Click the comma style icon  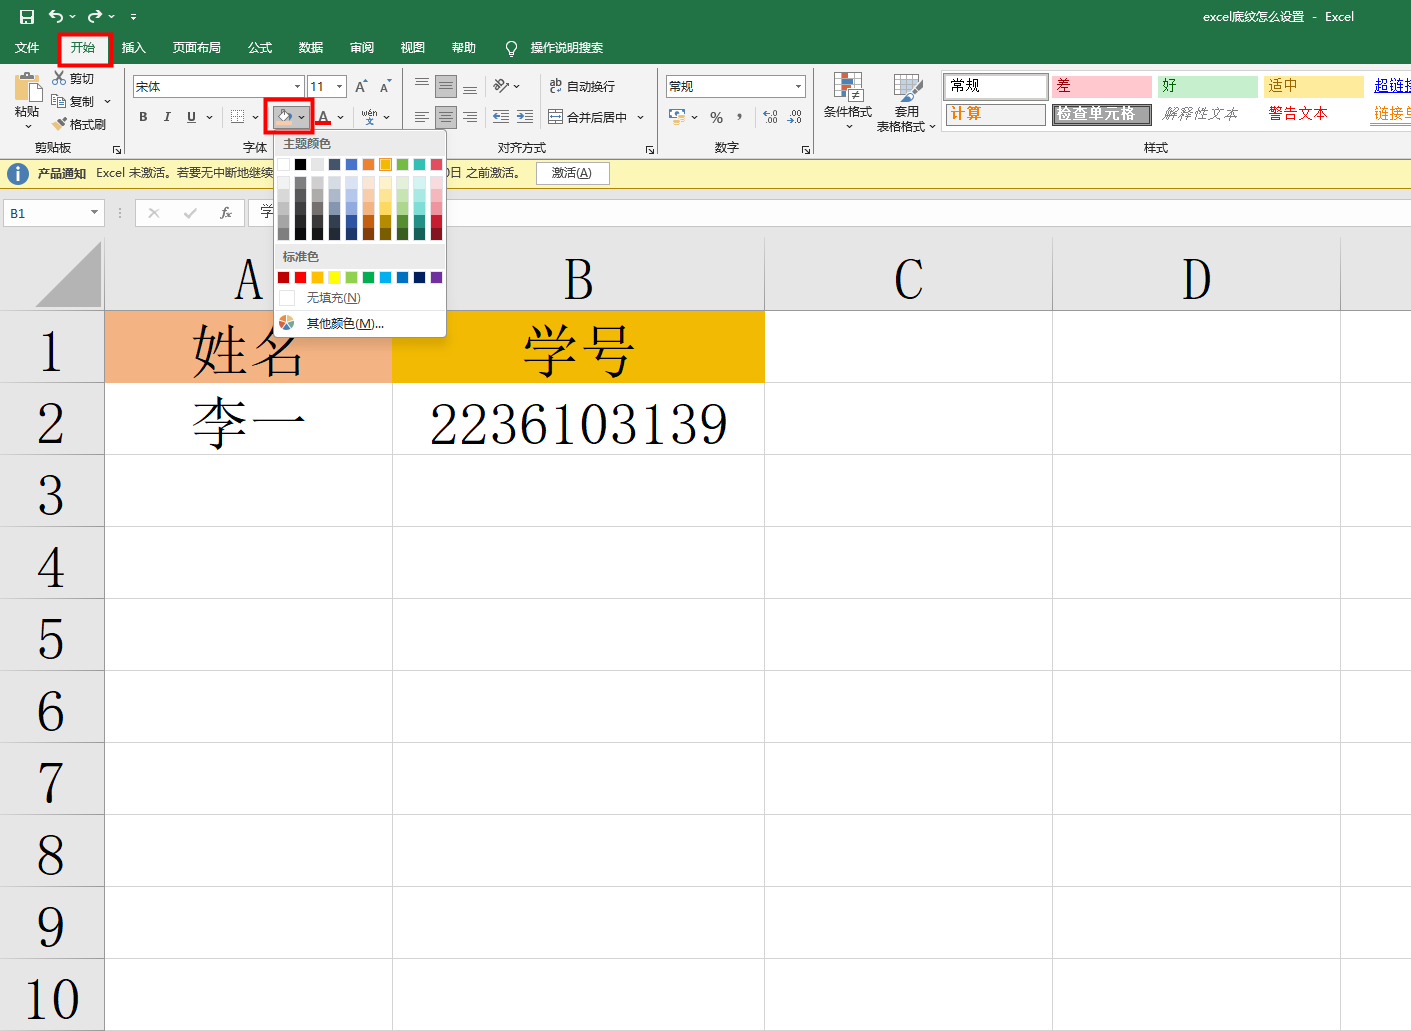click(x=740, y=117)
